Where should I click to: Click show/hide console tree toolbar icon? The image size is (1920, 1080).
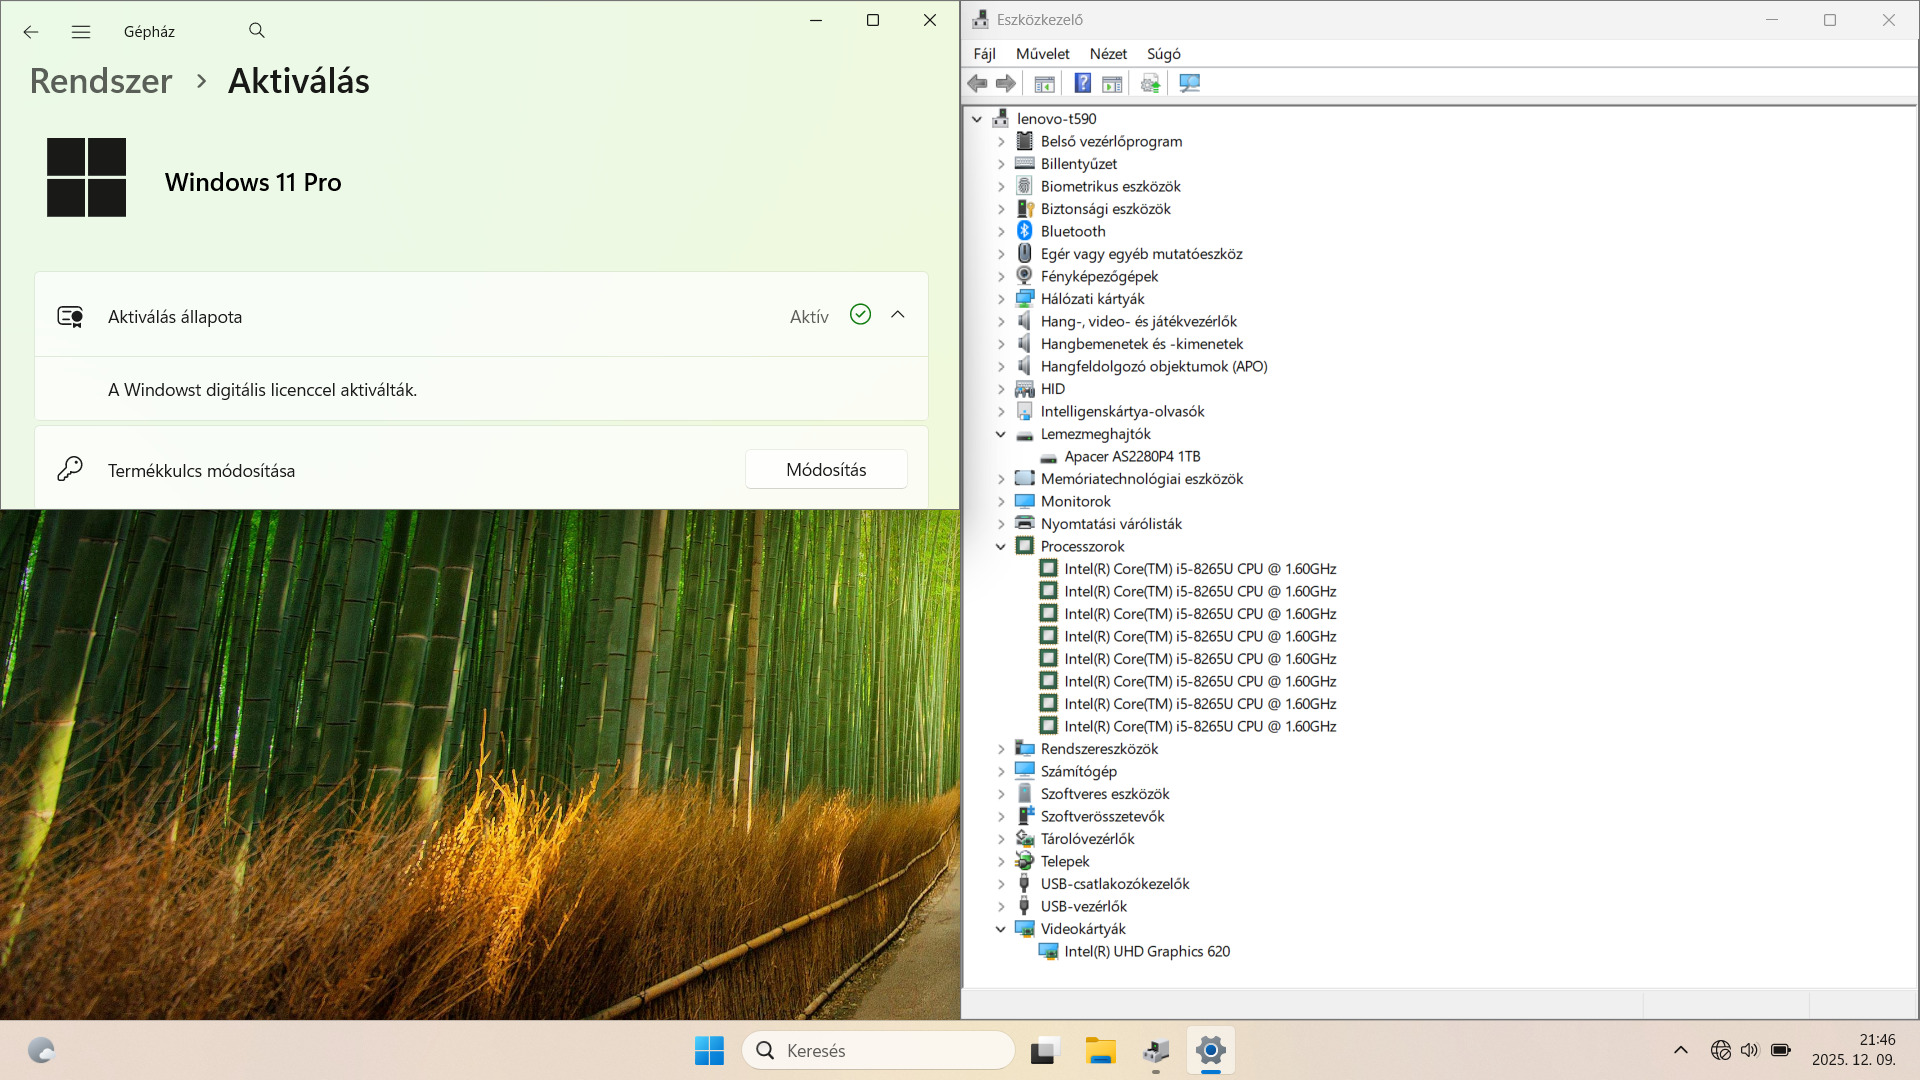click(x=1044, y=84)
